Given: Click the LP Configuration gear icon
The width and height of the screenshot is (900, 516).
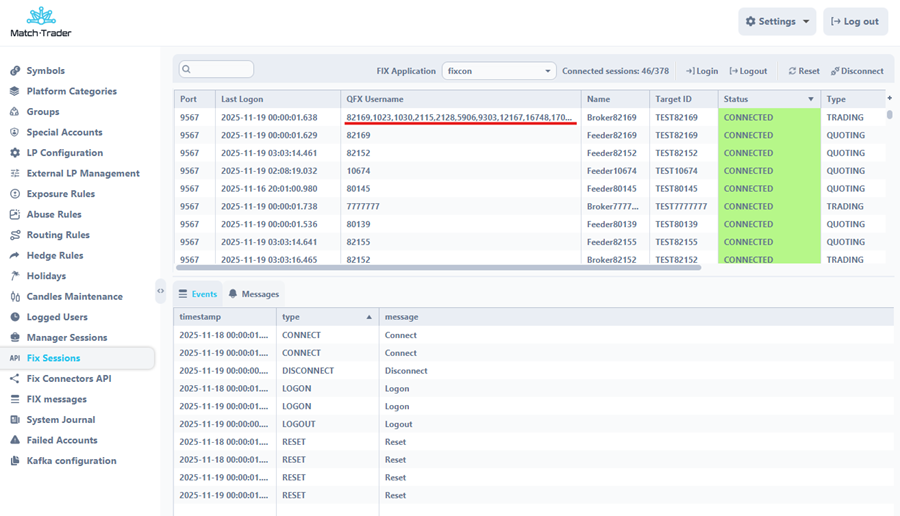Looking at the screenshot, I should coord(15,153).
